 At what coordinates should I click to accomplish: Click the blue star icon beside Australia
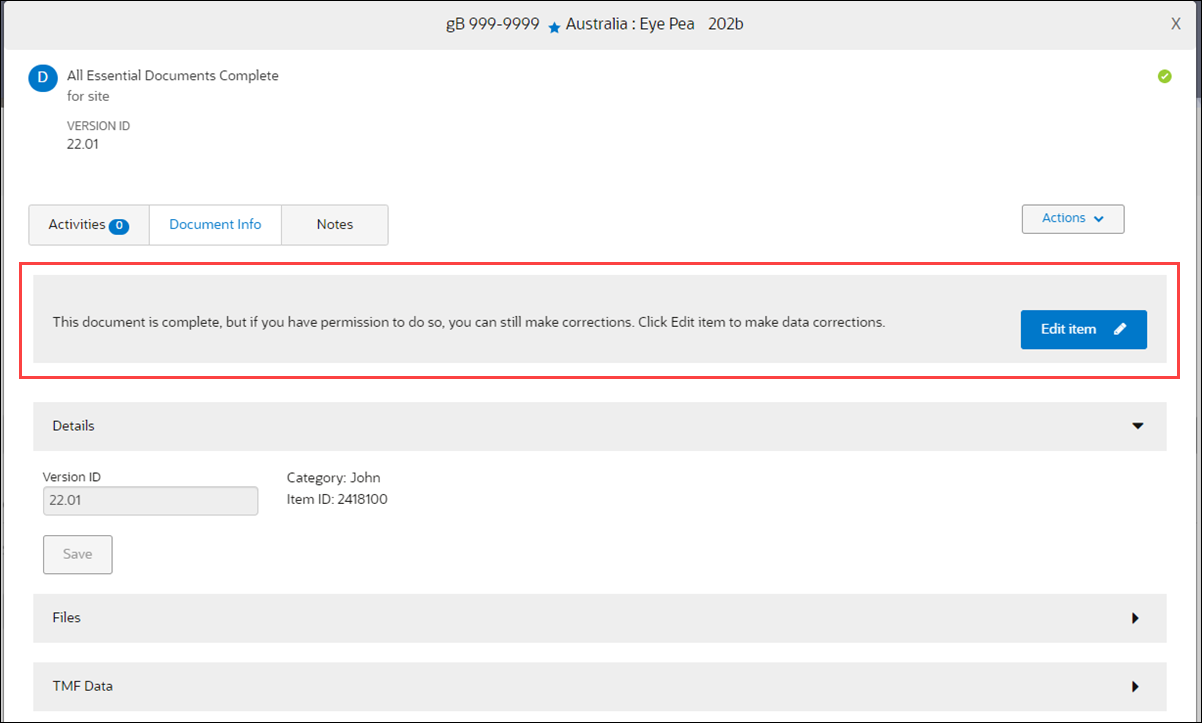(x=554, y=25)
